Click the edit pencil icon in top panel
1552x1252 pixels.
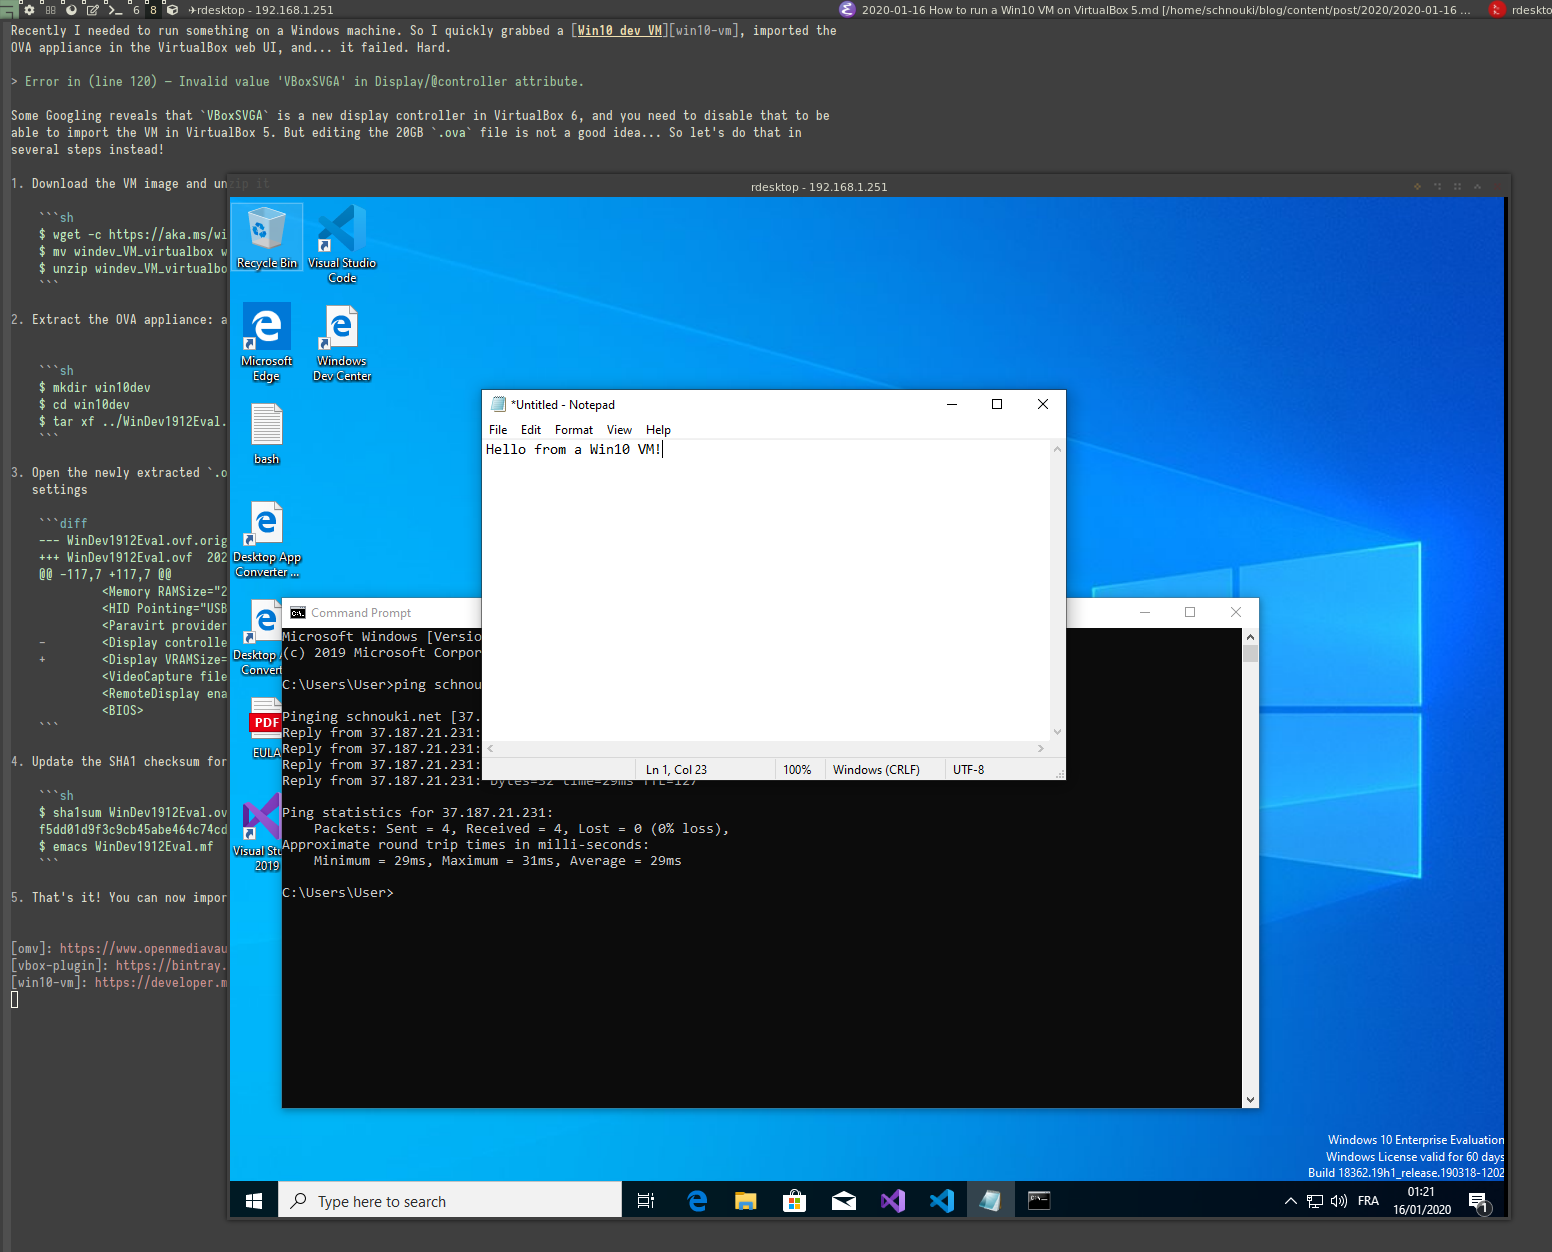pos(93,10)
